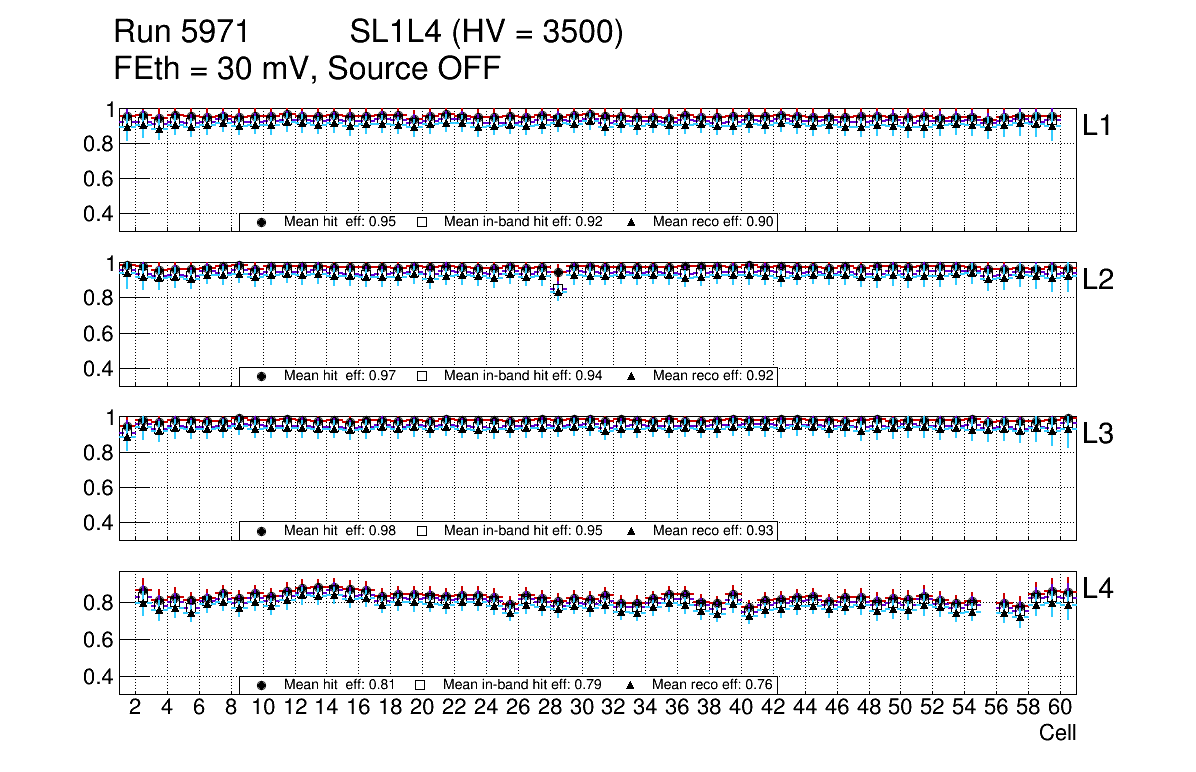Click the filled circle marker in L1 legend
Image resolution: width=1196 pixels, height=772 pixels.
pos(262,222)
